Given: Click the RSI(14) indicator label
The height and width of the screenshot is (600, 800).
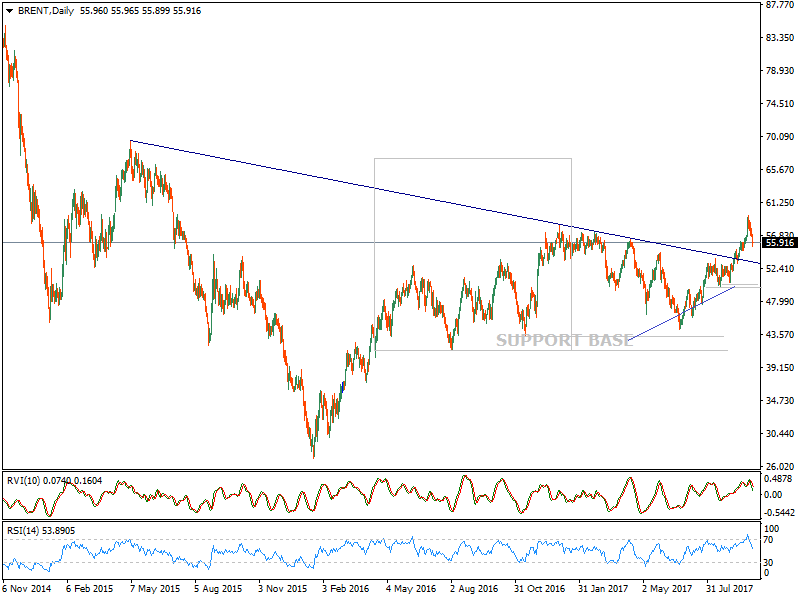Looking at the screenshot, I should [26, 531].
